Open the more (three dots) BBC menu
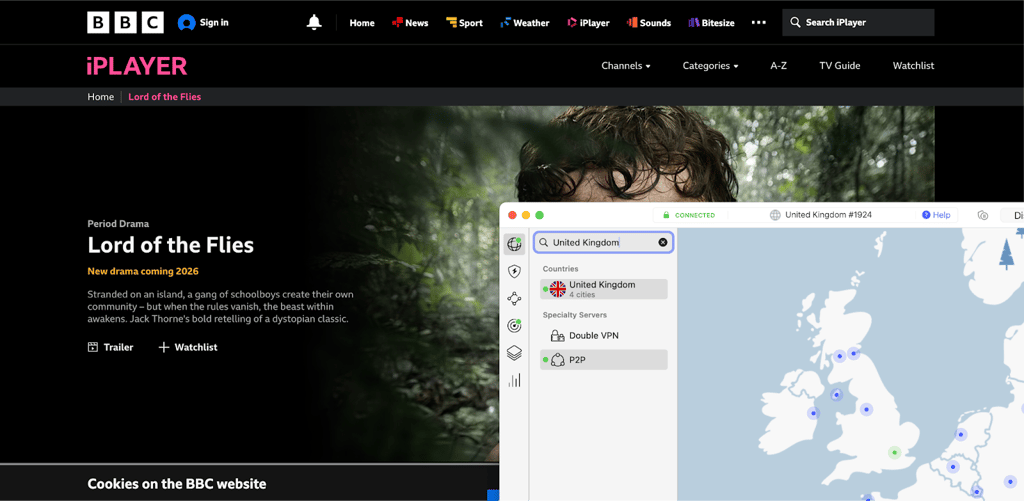 758,22
